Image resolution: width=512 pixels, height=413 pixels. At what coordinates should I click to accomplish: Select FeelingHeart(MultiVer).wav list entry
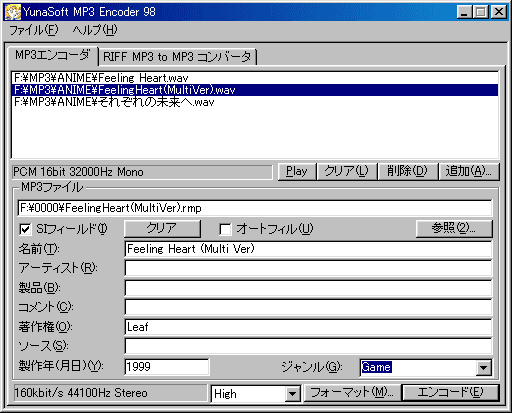pos(255,90)
